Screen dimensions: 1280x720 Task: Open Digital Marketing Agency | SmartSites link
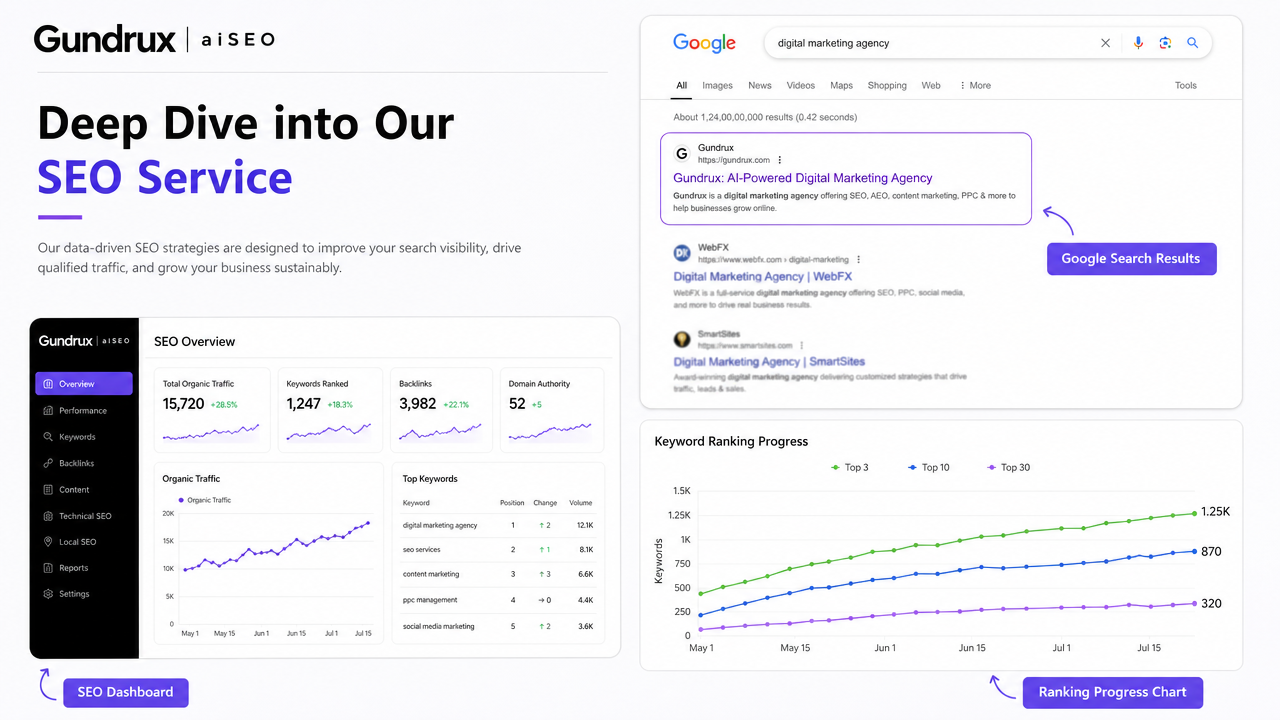769,361
